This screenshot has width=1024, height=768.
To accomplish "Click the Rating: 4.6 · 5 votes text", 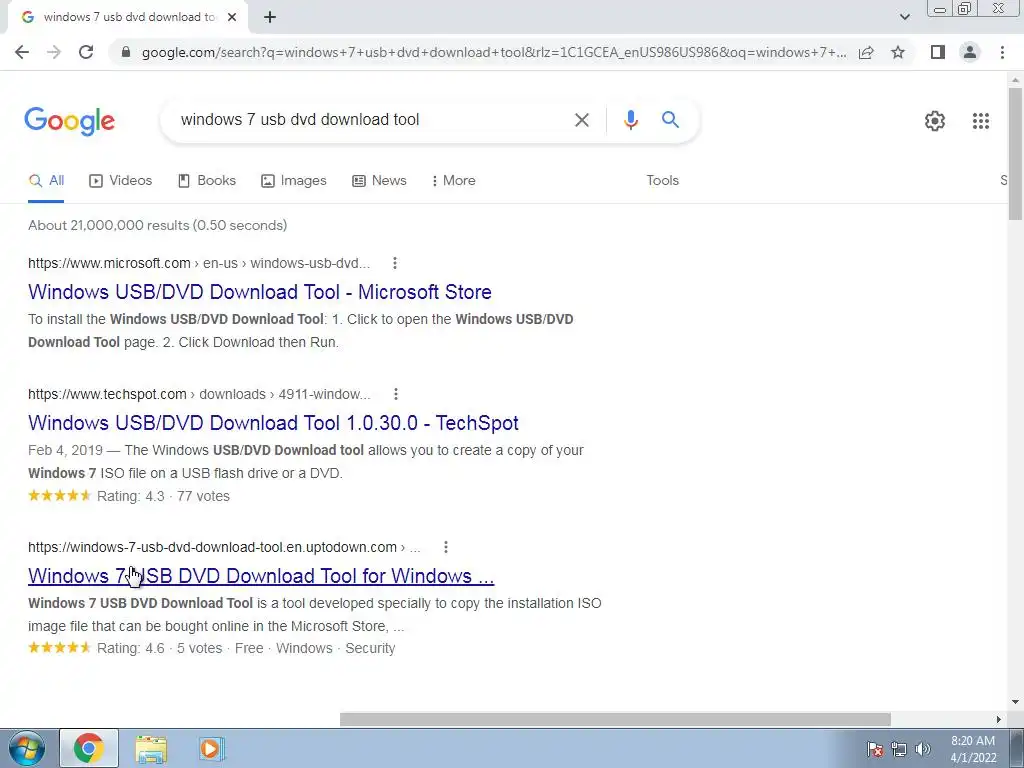I will click(159, 648).
